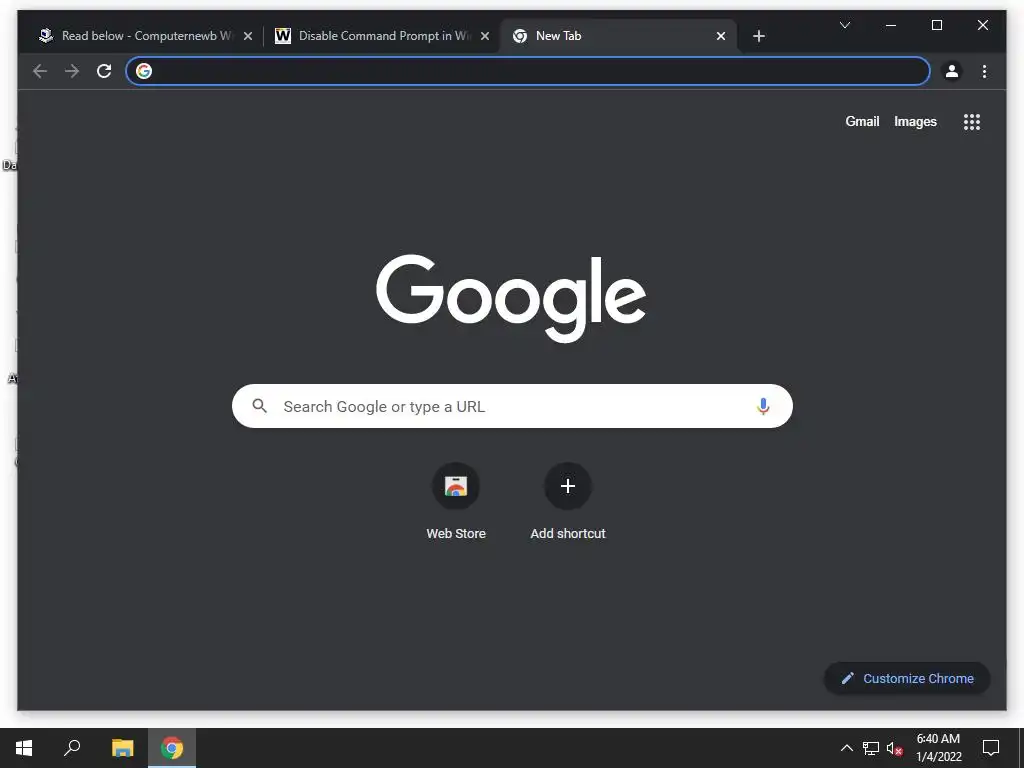
Task: Select the New Tab tab
Action: tap(617, 36)
